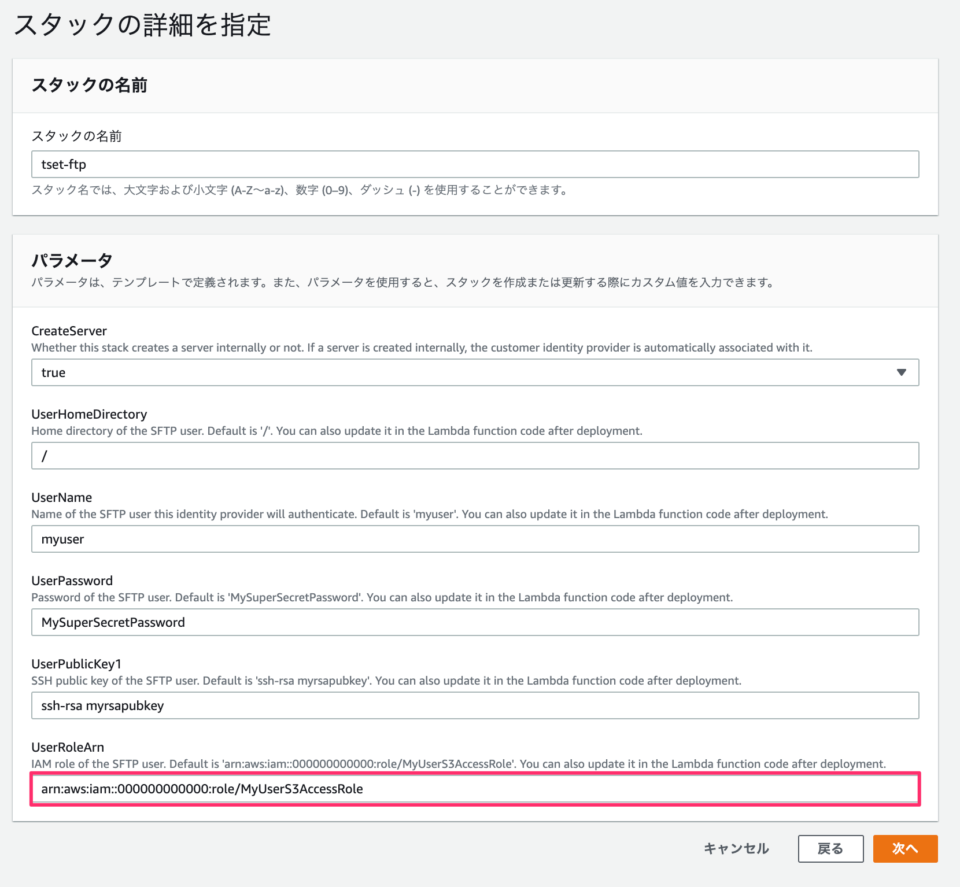Click the "UserPassword" parameter label
Viewport: 960px width, 887px height.
click(72, 580)
